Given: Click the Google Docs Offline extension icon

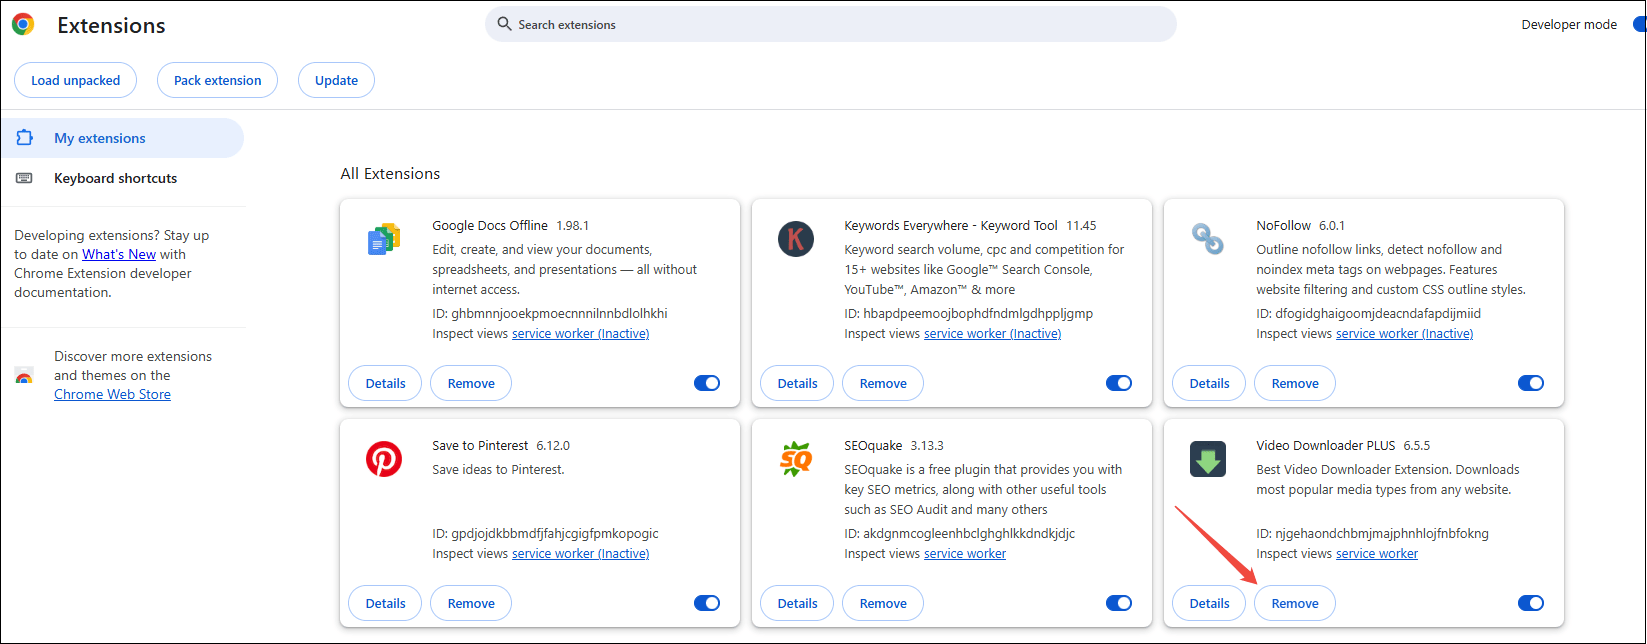Looking at the screenshot, I should click(x=384, y=239).
